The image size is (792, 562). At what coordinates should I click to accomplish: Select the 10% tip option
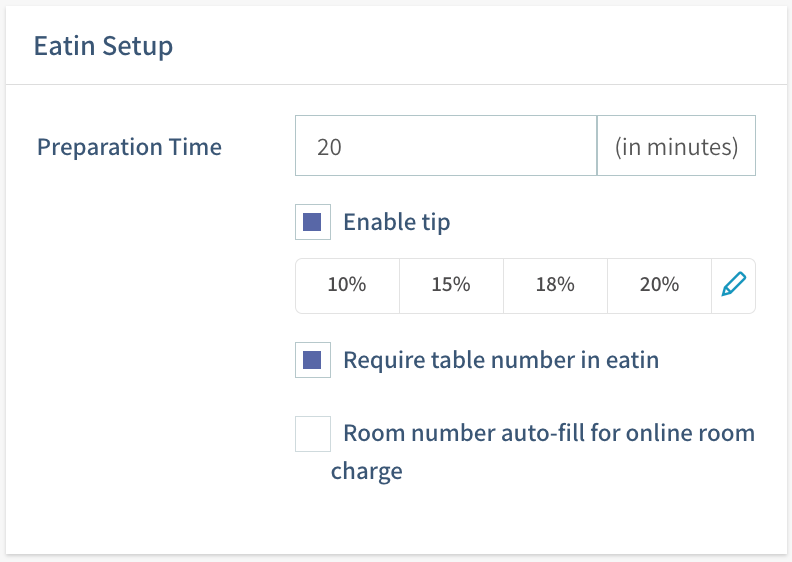pyautogui.click(x=347, y=285)
